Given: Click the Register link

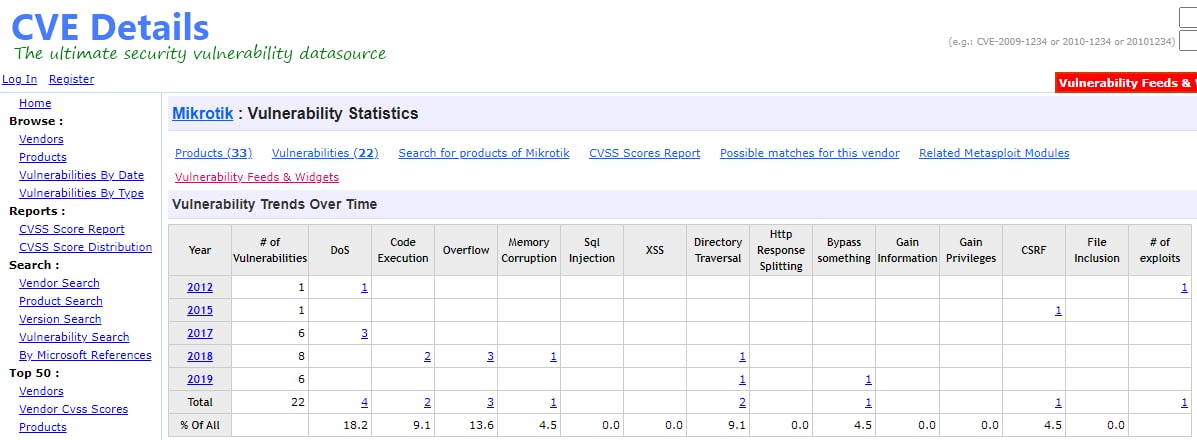Looking at the screenshot, I should 72,79.
